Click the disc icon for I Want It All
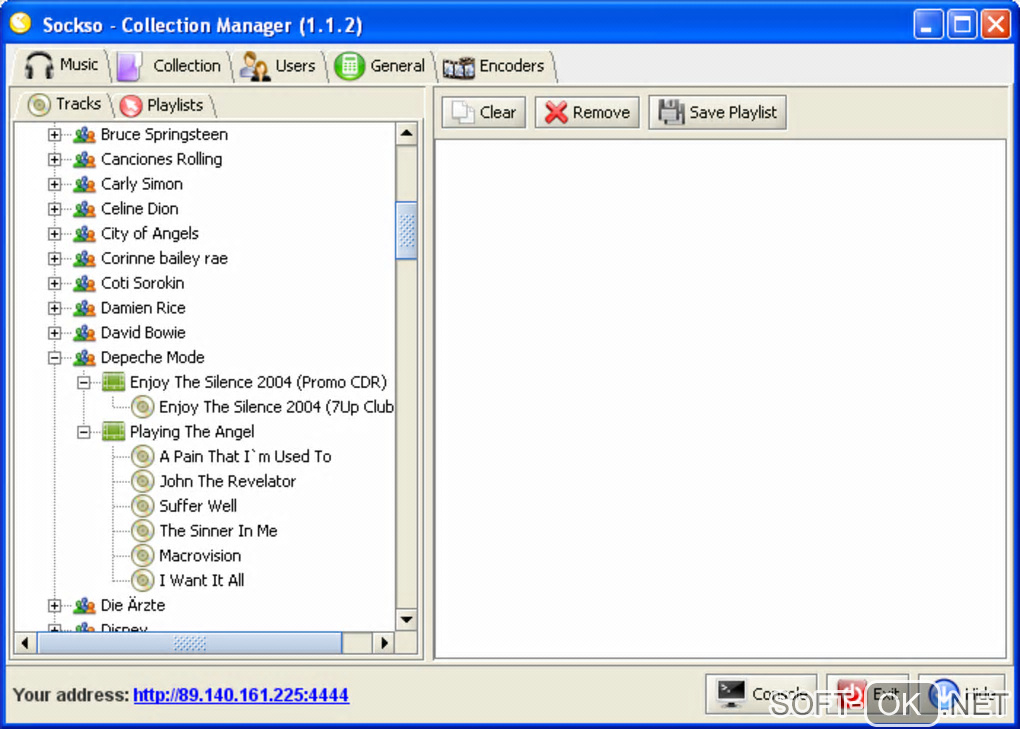 pos(142,580)
